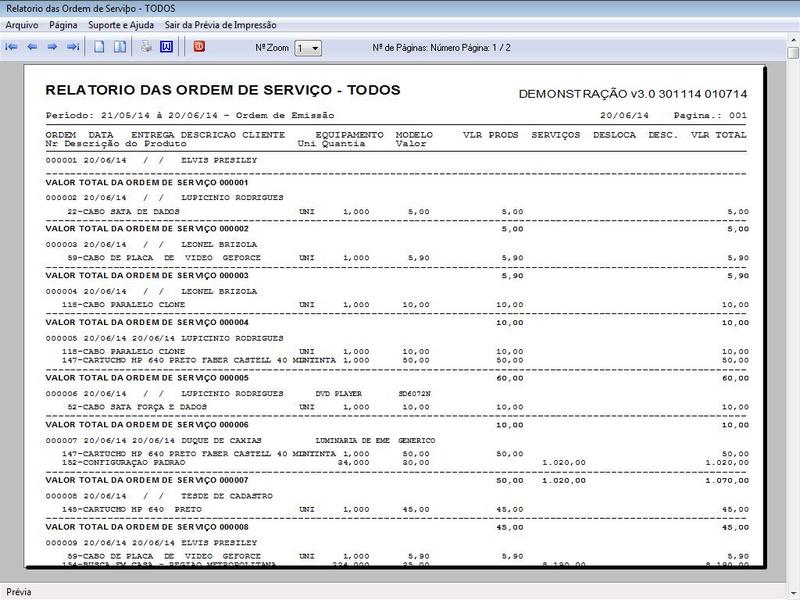Click the 'Nº Zoom' label
Screen dimensions: 800x600
pos(272,47)
